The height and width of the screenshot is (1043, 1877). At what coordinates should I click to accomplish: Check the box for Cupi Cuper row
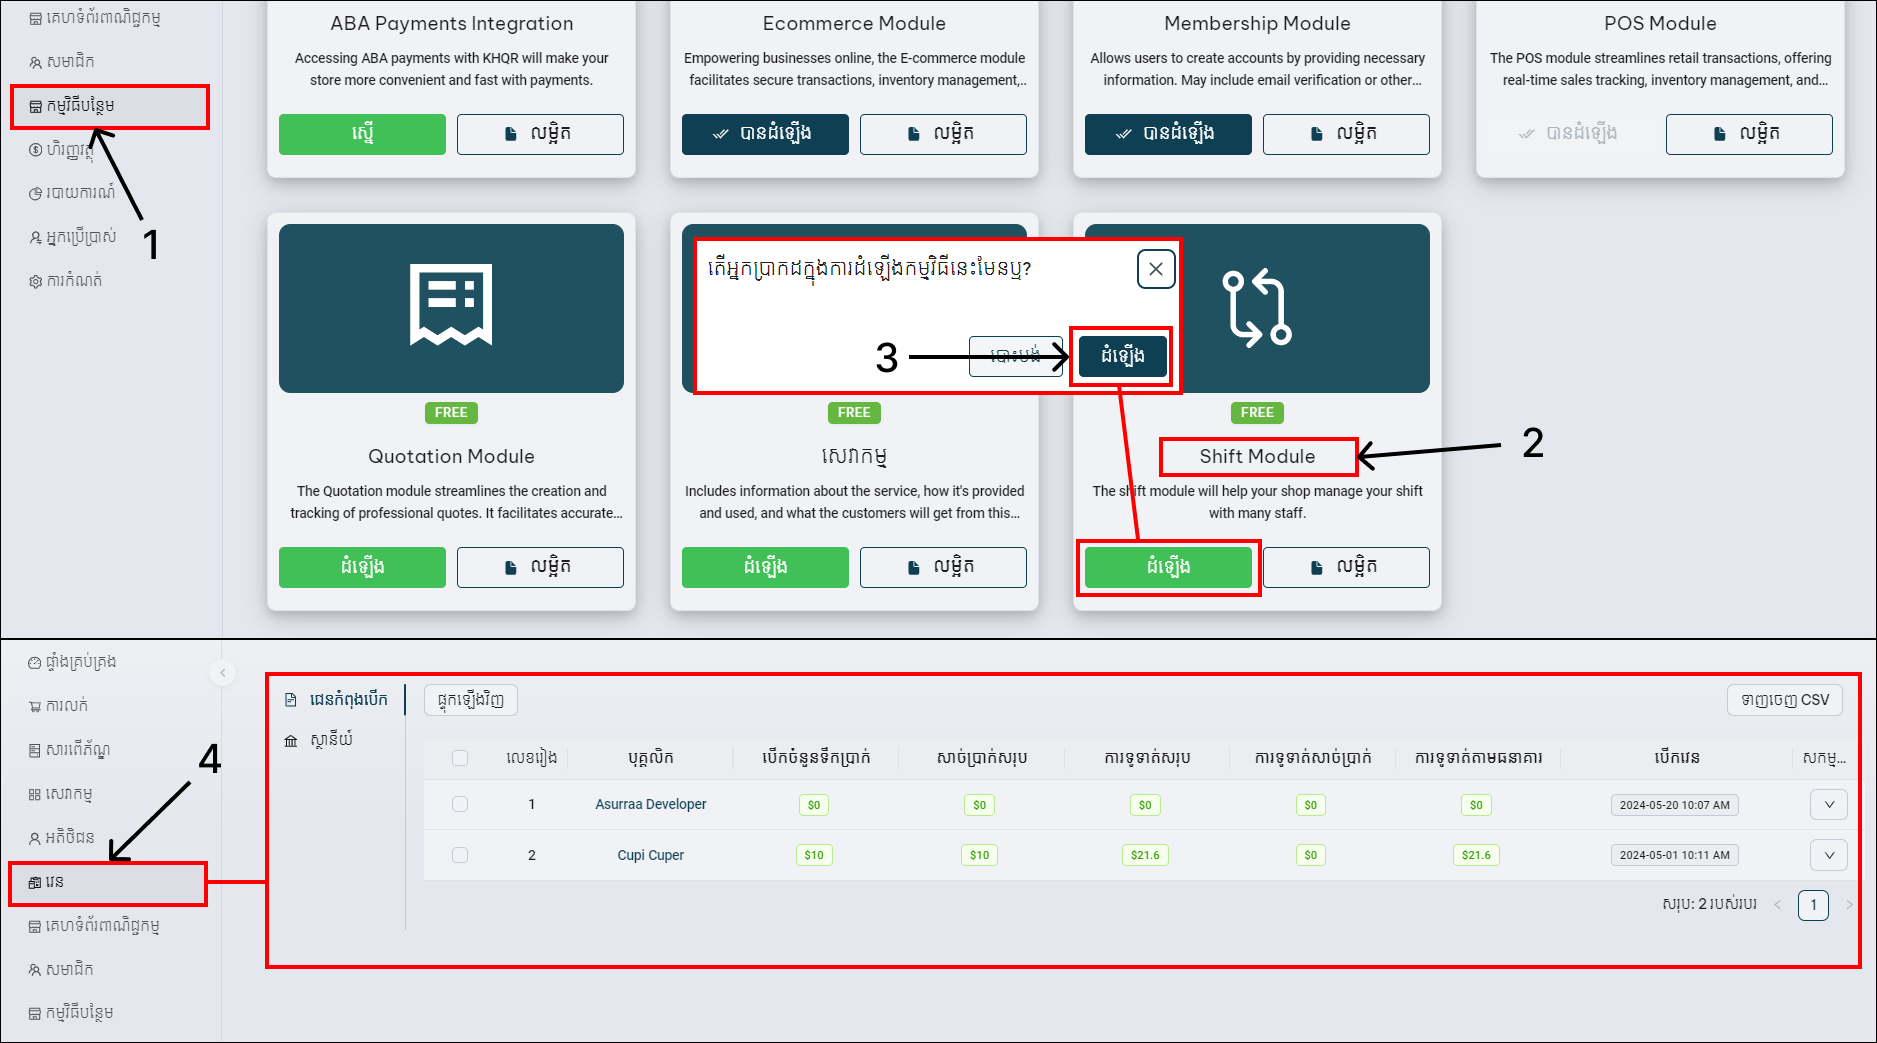[460, 855]
